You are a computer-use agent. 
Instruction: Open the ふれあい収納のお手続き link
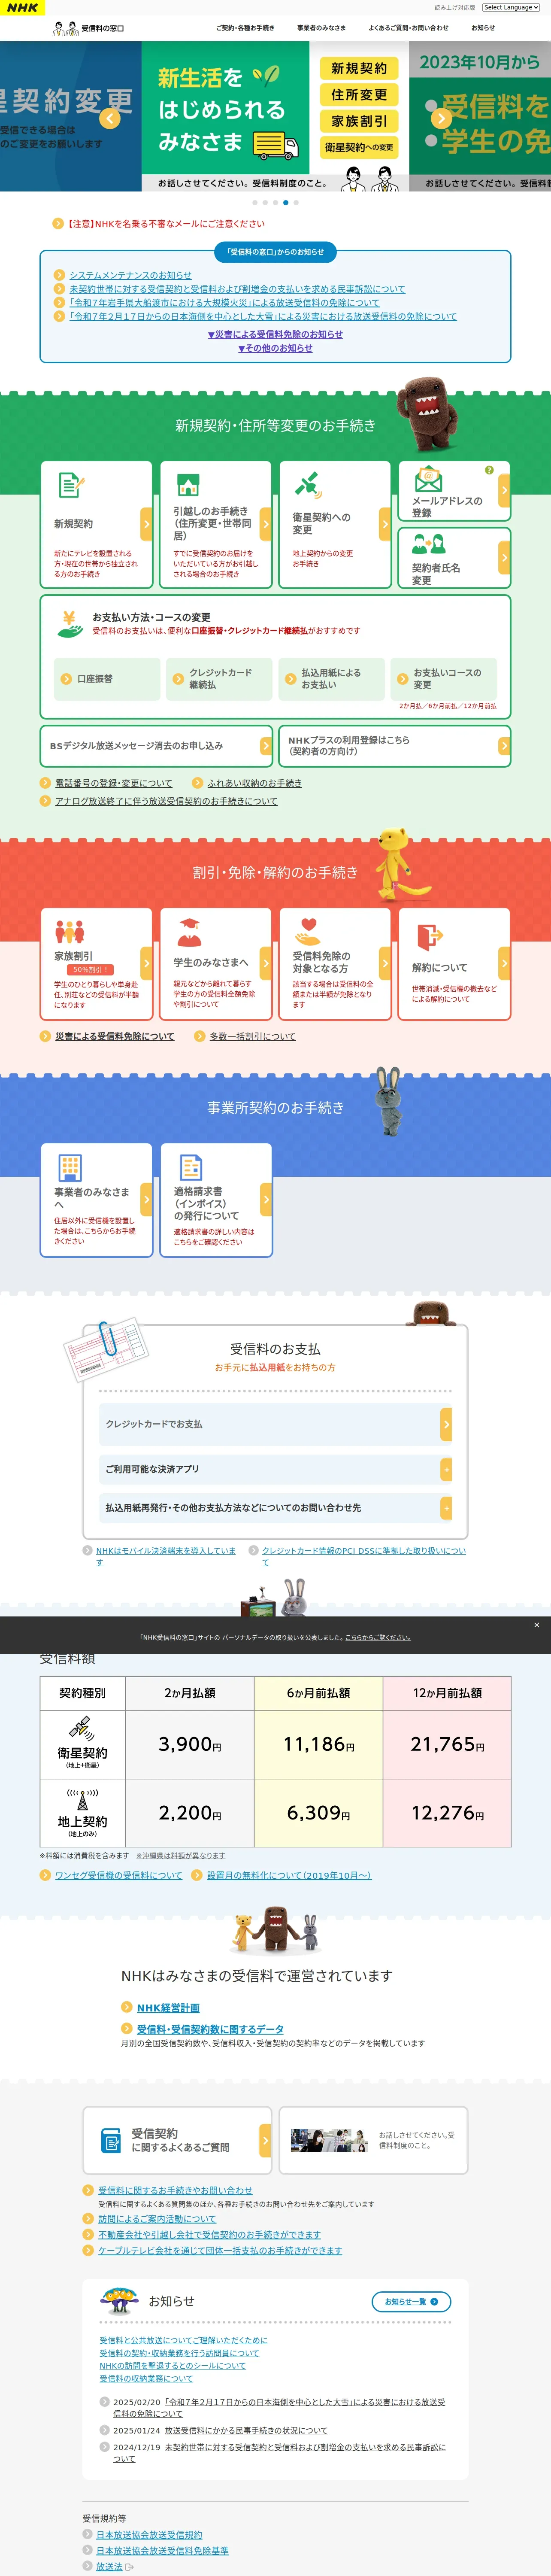(254, 783)
